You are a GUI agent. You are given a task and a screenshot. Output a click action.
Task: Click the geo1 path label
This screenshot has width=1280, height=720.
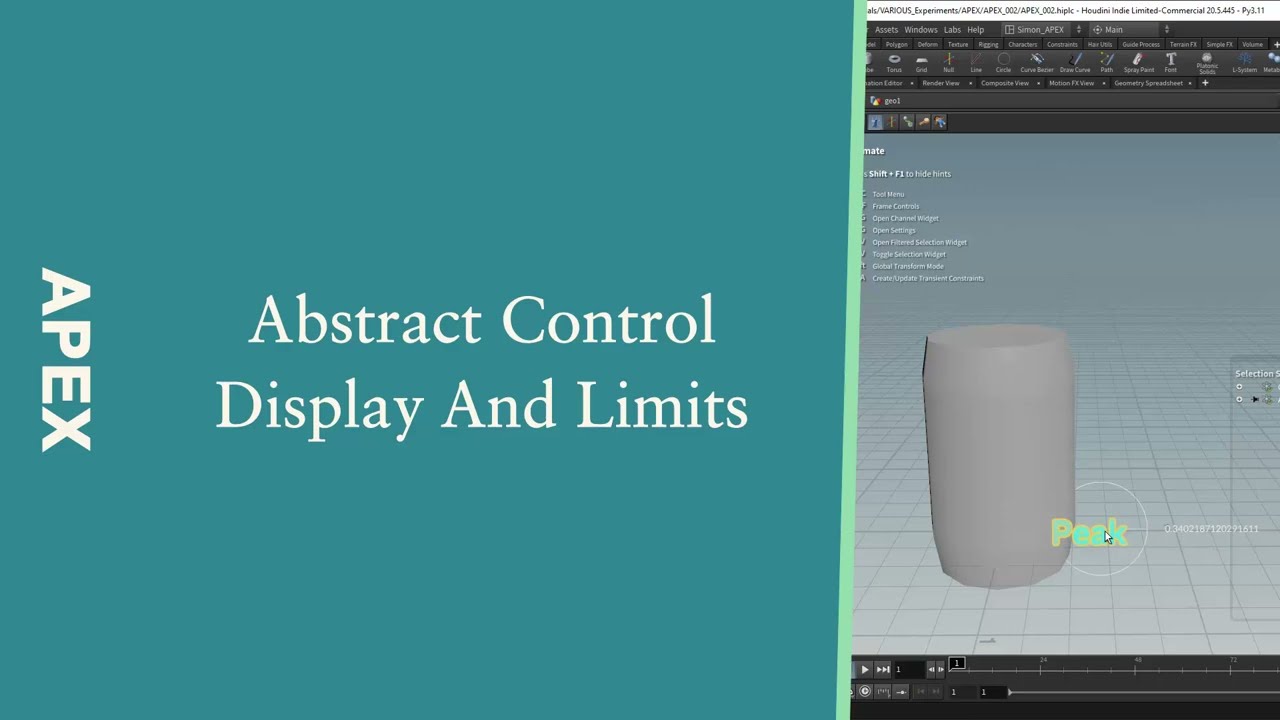(x=892, y=101)
